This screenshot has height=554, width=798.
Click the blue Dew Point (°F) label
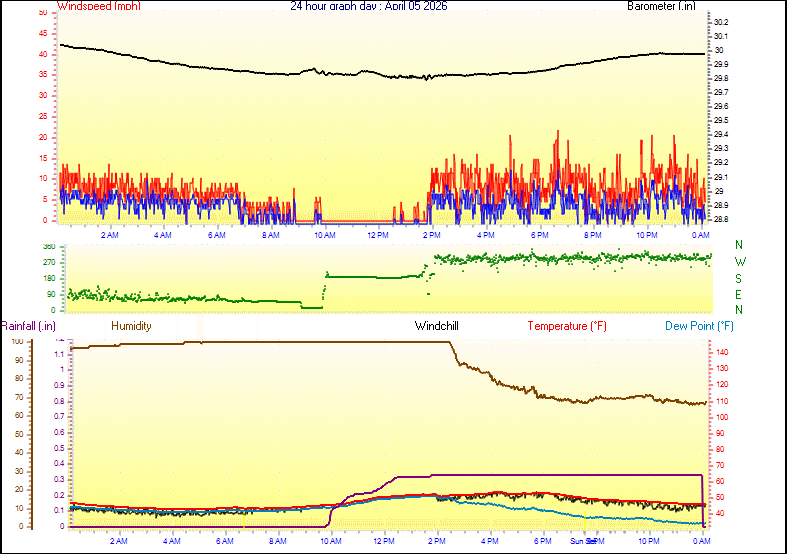click(x=699, y=326)
